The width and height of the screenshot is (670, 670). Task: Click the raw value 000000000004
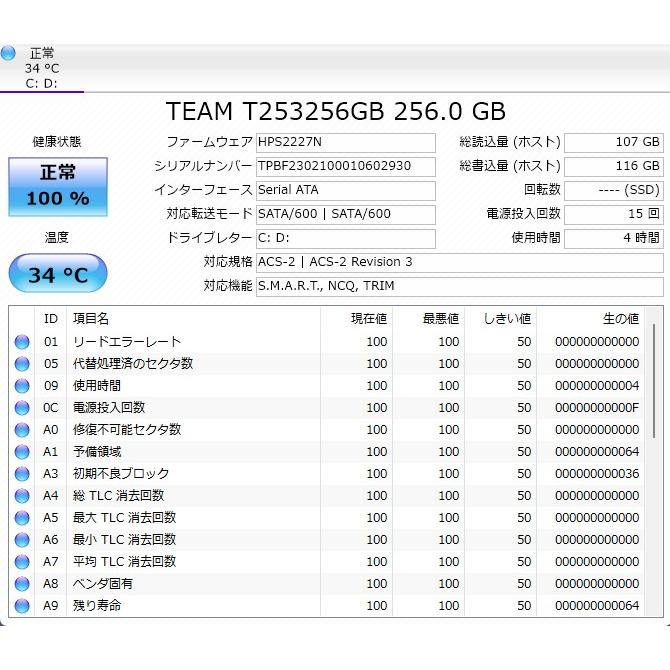[597, 386]
